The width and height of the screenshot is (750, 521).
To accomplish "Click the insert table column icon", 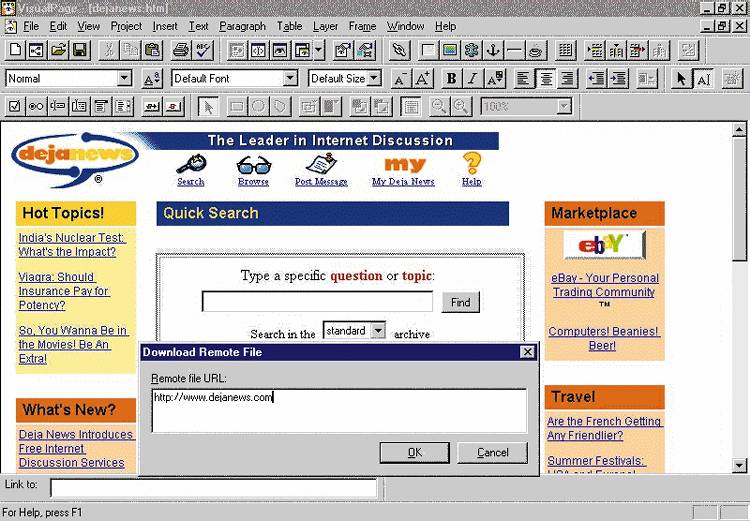I will 617,50.
